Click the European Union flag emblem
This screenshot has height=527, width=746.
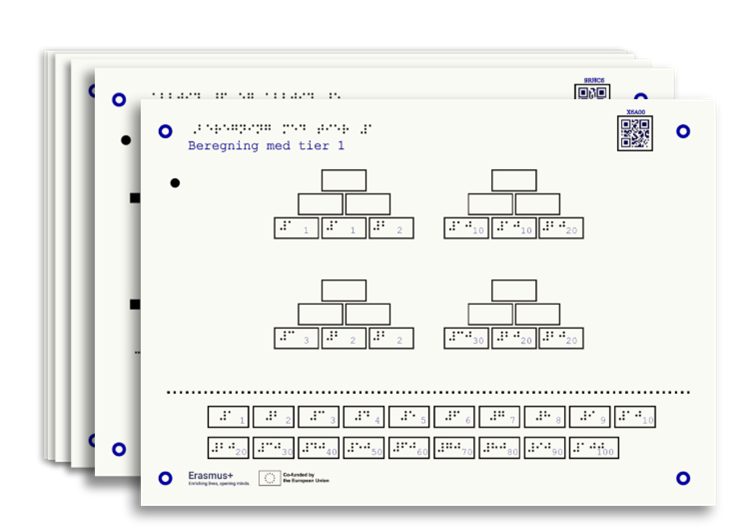[x=270, y=478]
